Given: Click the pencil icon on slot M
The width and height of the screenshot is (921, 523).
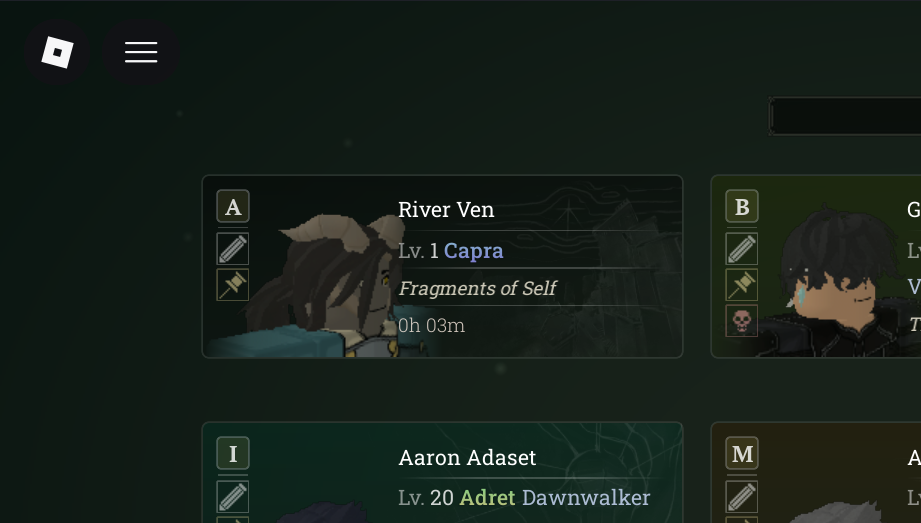Looking at the screenshot, I should (742, 496).
